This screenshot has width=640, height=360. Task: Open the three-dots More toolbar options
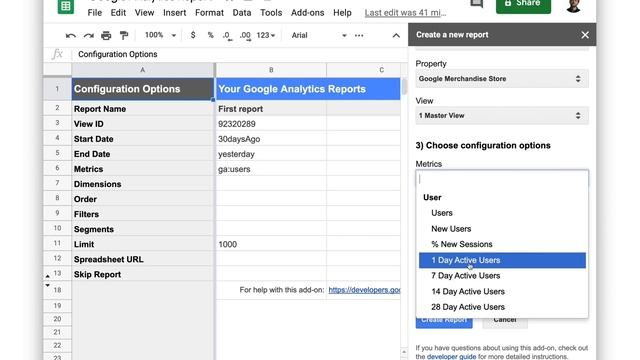point(359,36)
